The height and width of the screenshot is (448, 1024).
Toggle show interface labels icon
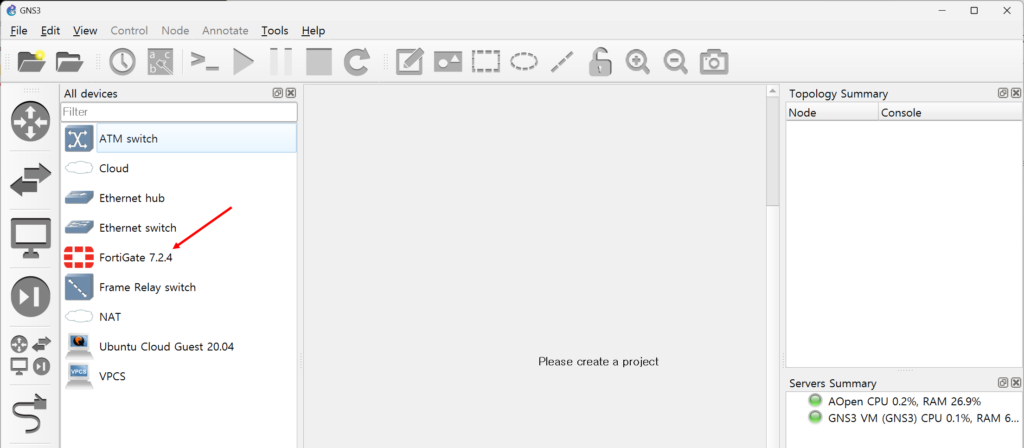pos(160,61)
